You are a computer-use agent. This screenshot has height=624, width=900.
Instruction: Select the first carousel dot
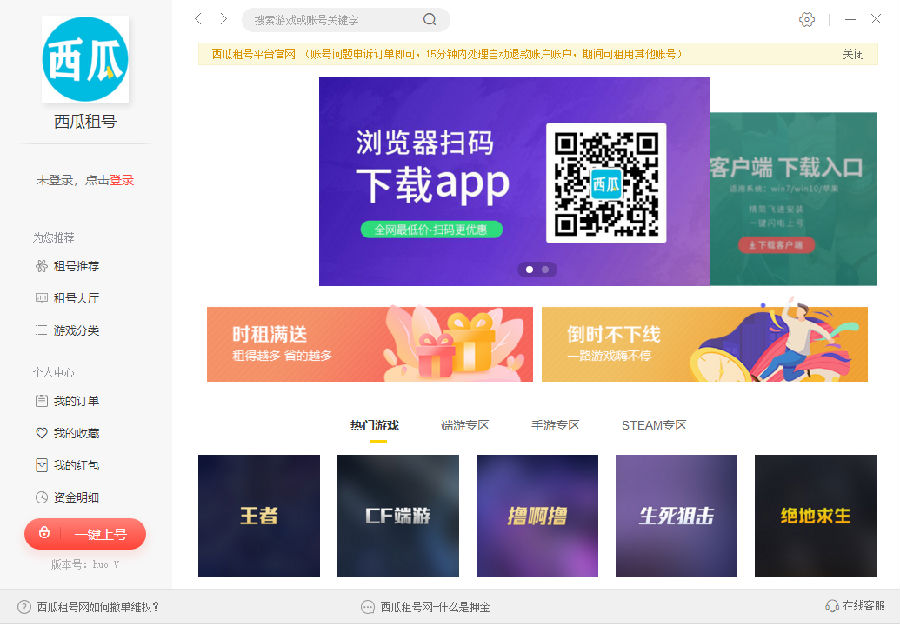click(x=529, y=269)
